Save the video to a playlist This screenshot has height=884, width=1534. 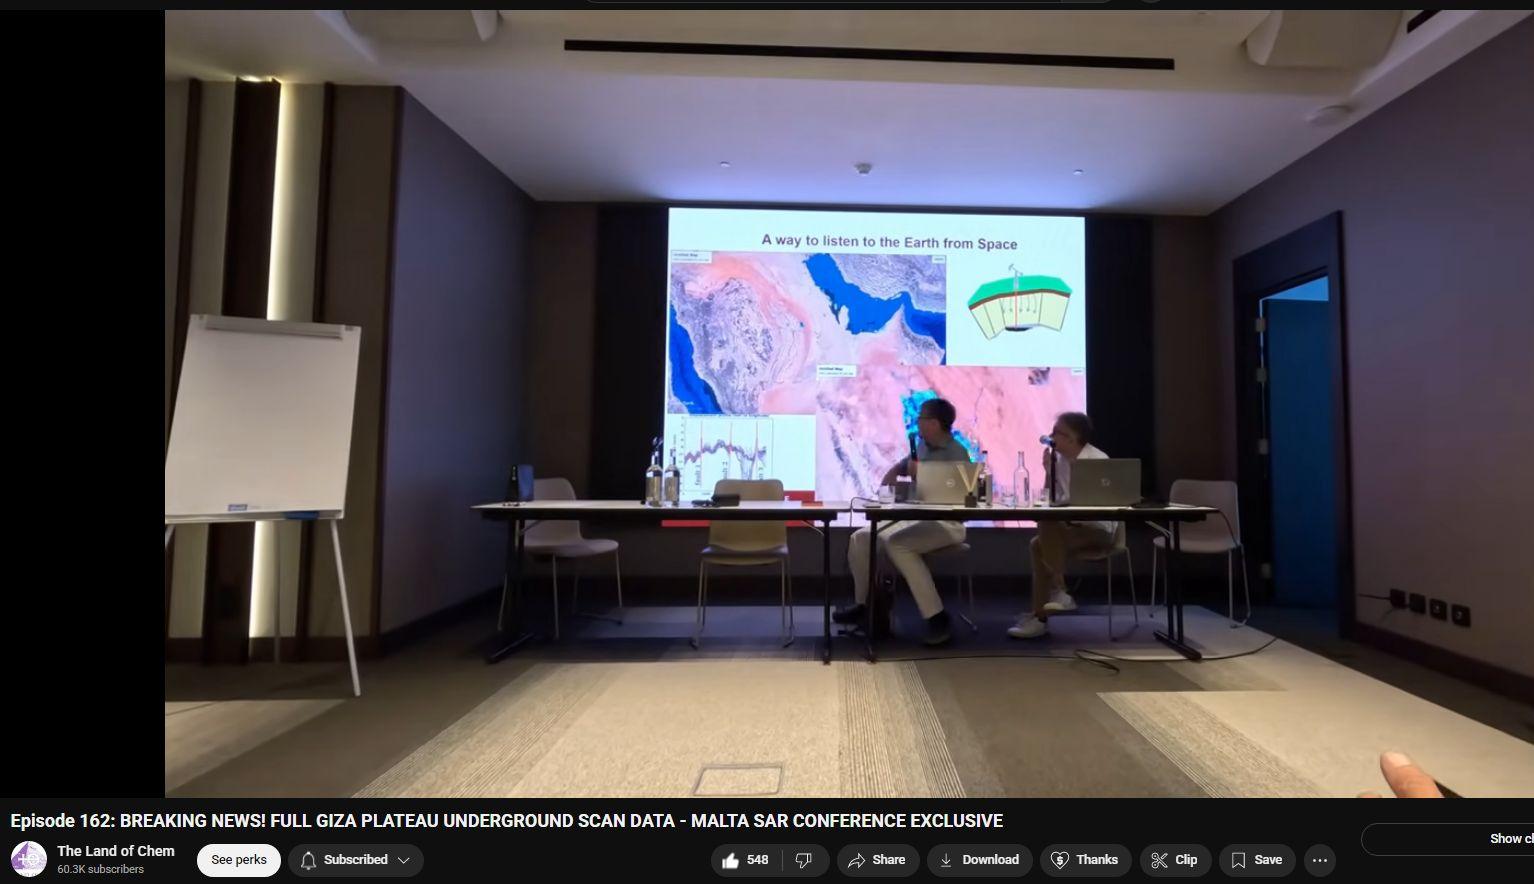click(x=1256, y=860)
